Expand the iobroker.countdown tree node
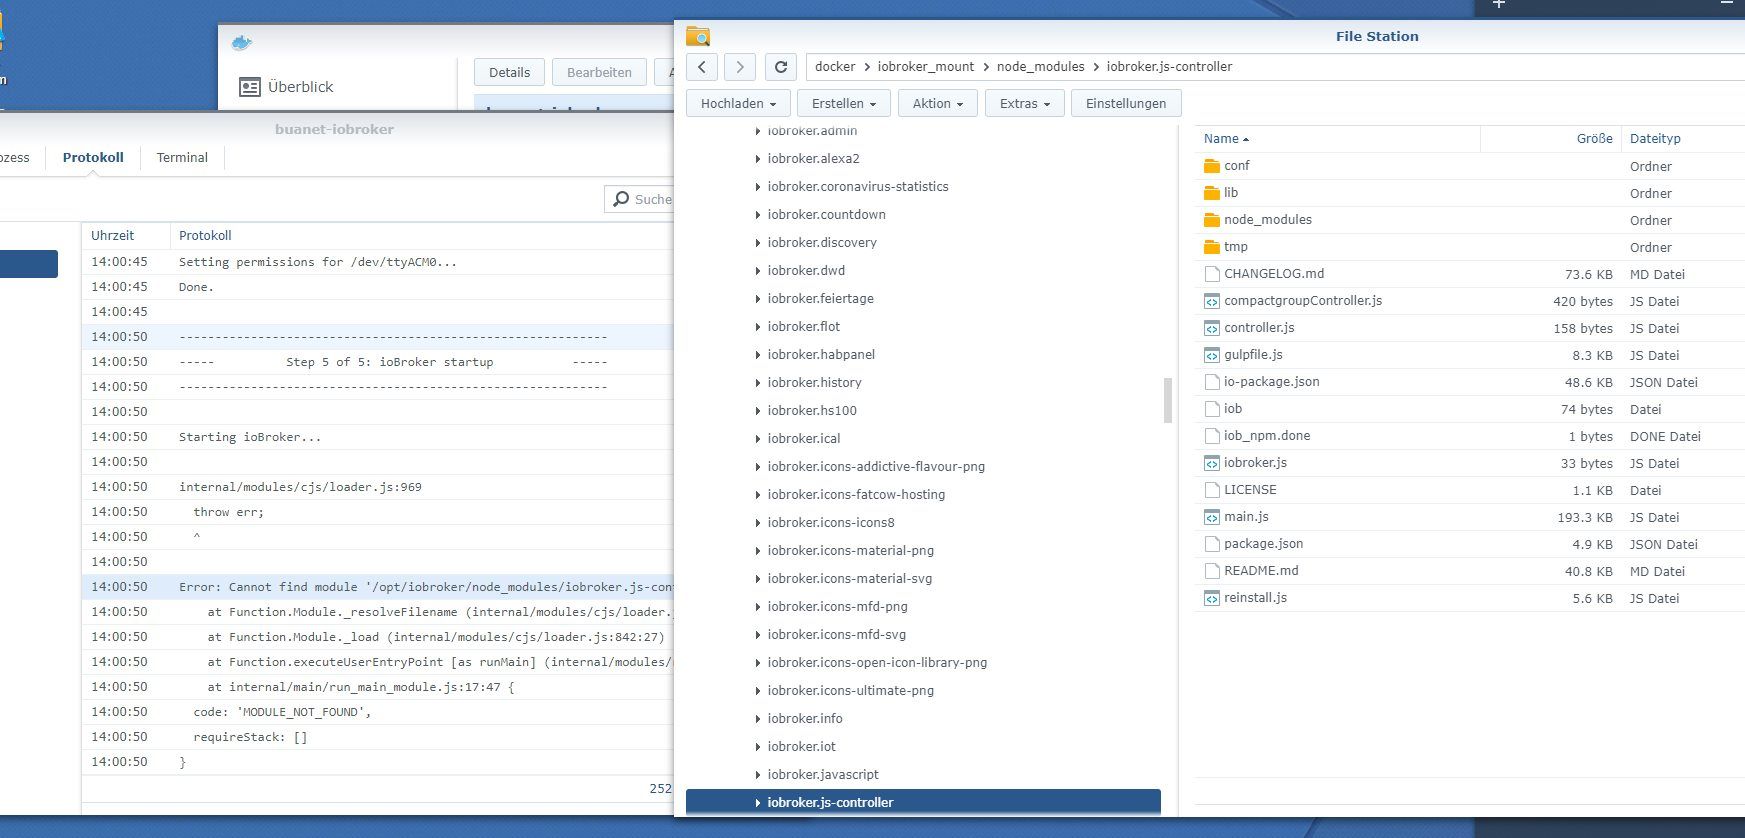 coord(758,215)
